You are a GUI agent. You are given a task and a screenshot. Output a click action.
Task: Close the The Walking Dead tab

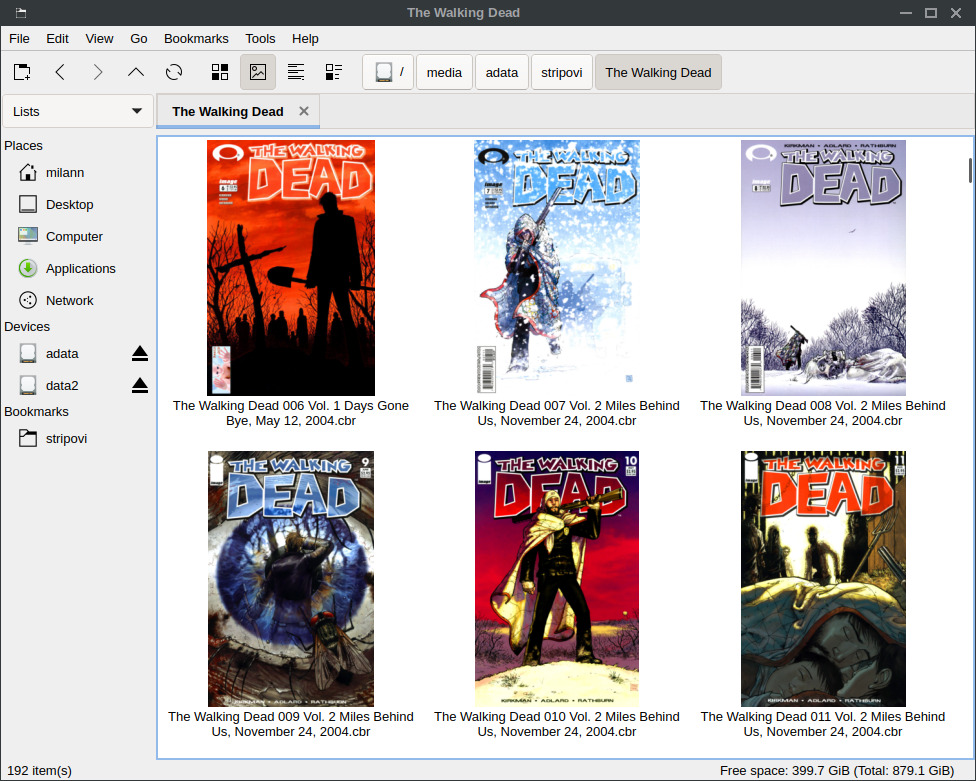[x=304, y=111]
